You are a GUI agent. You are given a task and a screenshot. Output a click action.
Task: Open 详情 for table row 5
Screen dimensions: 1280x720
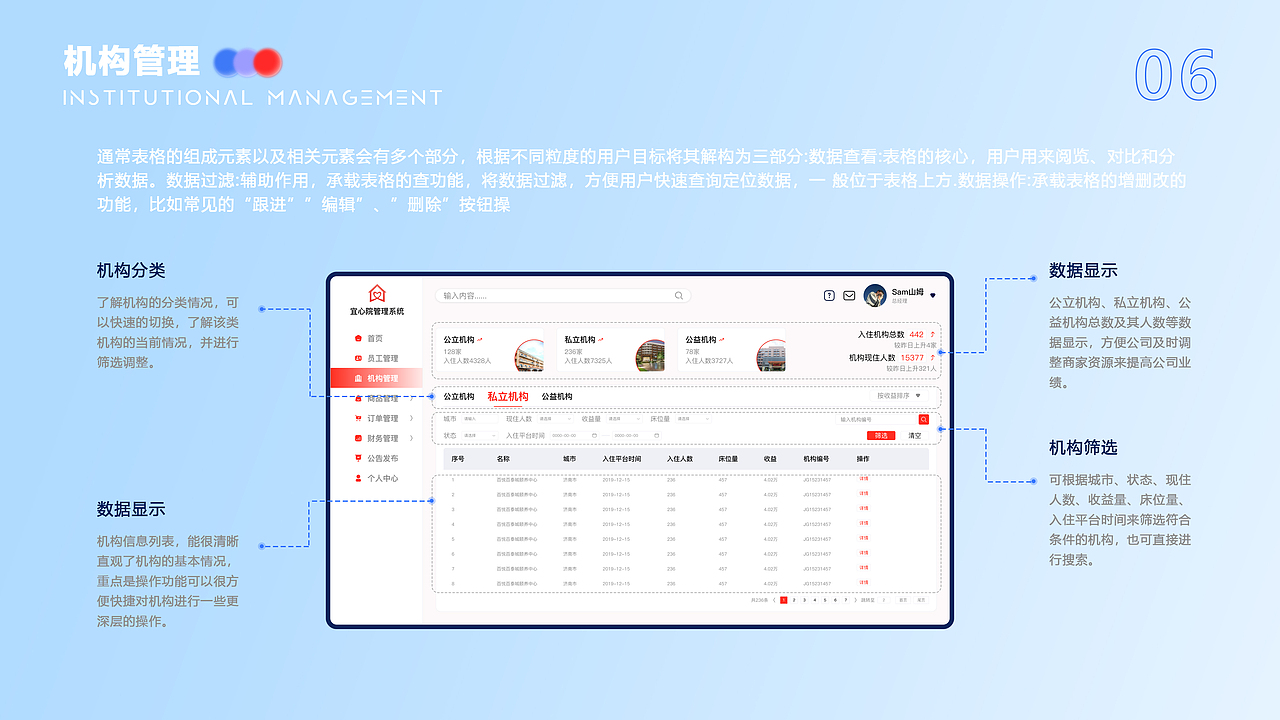pos(864,538)
